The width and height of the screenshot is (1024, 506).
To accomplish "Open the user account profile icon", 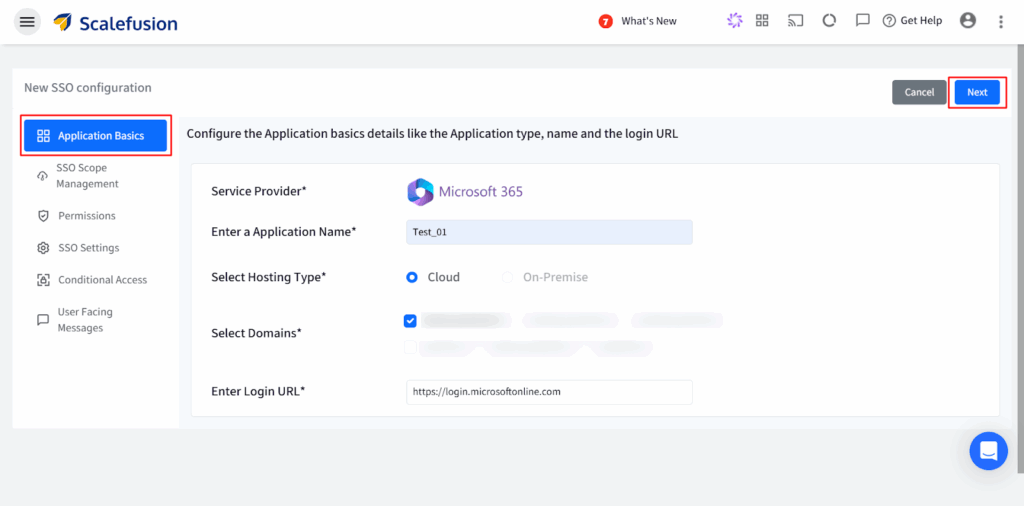I will click(x=967, y=21).
